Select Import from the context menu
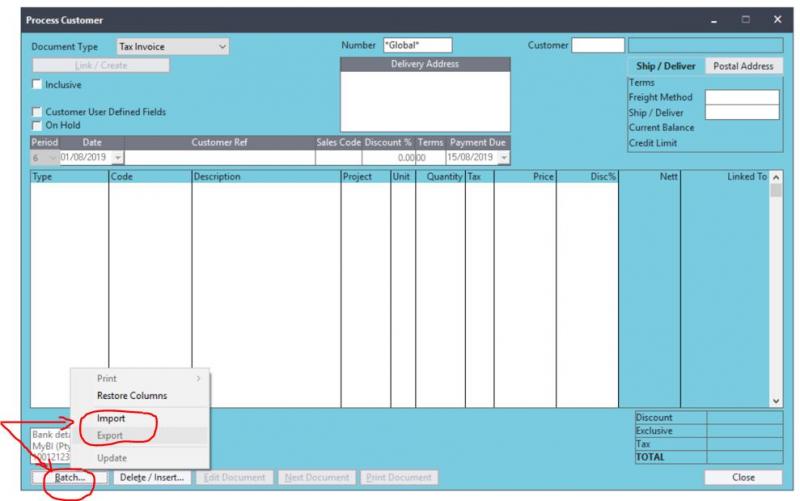 (111, 419)
